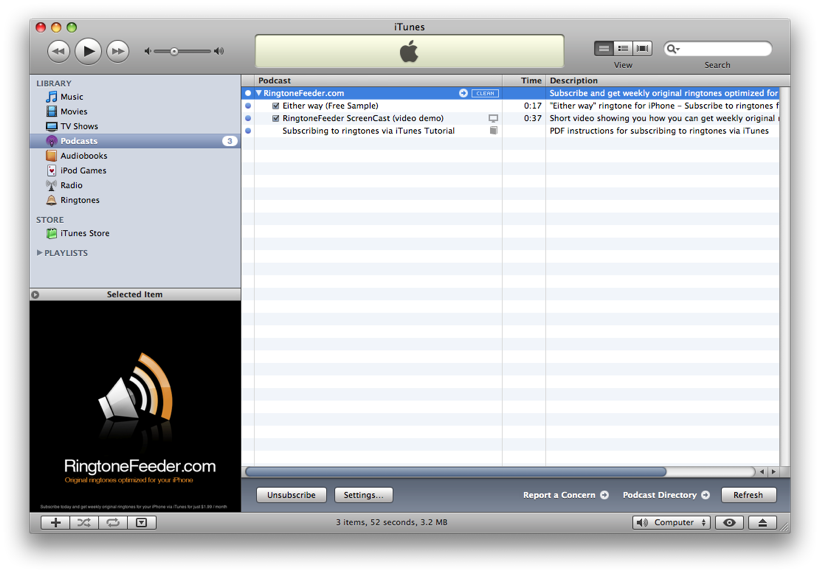Click the CLEAN badge

(485, 93)
